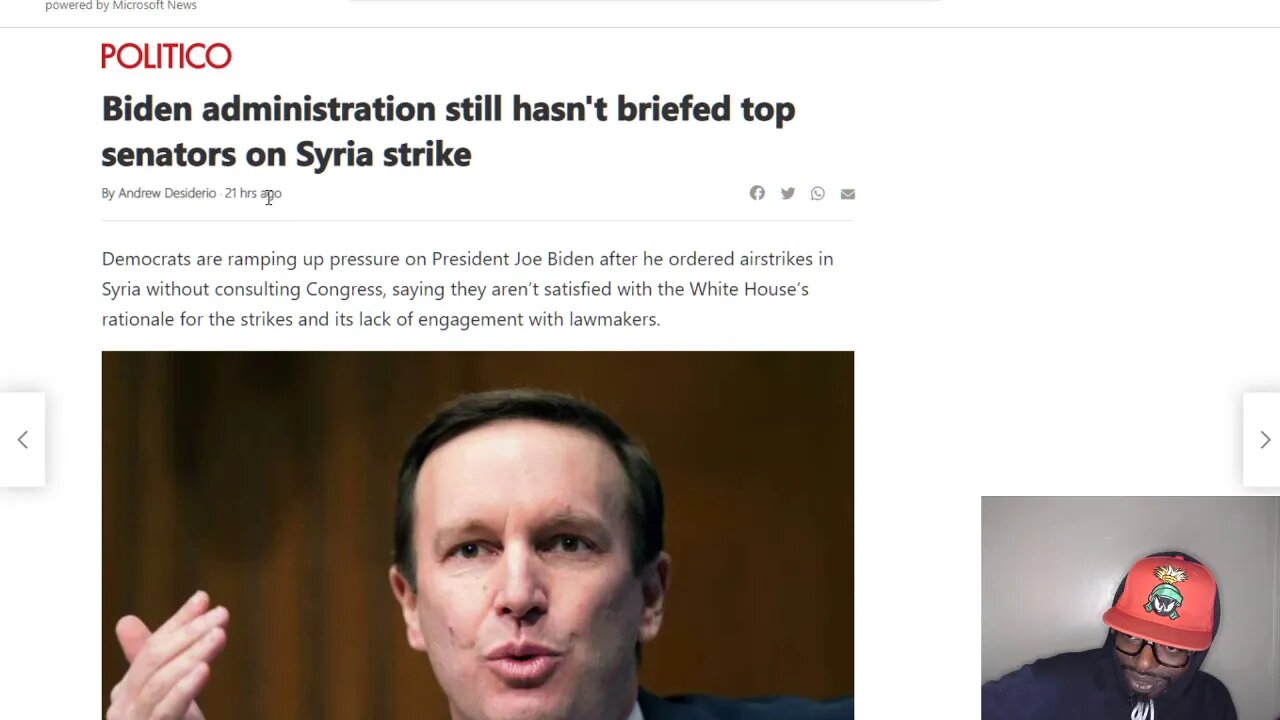Click the Biden administration headline
The width and height of the screenshot is (1280, 720).
click(448, 131)
